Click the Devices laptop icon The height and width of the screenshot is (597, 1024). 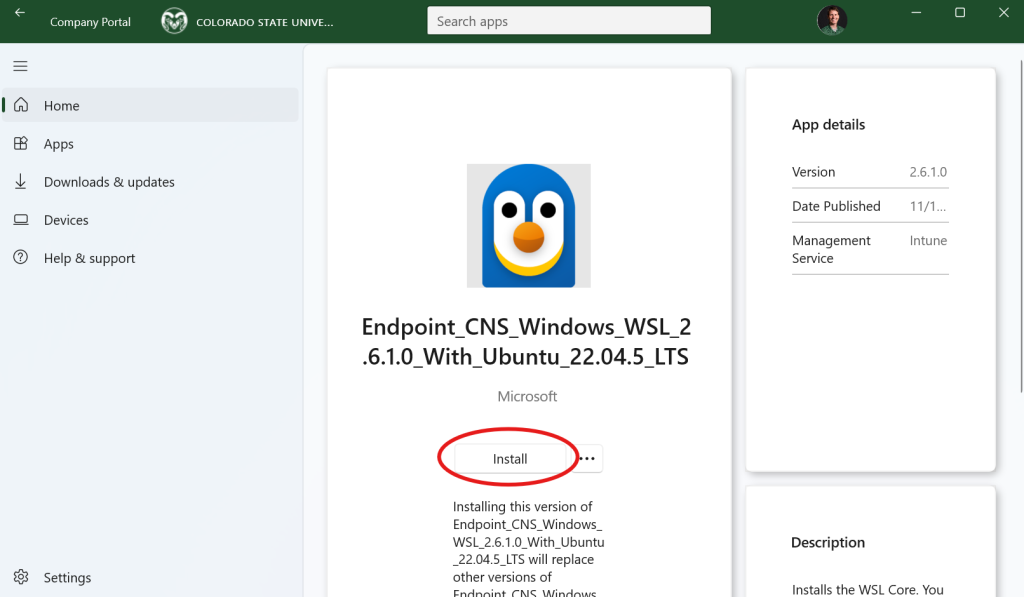(21, 220)
